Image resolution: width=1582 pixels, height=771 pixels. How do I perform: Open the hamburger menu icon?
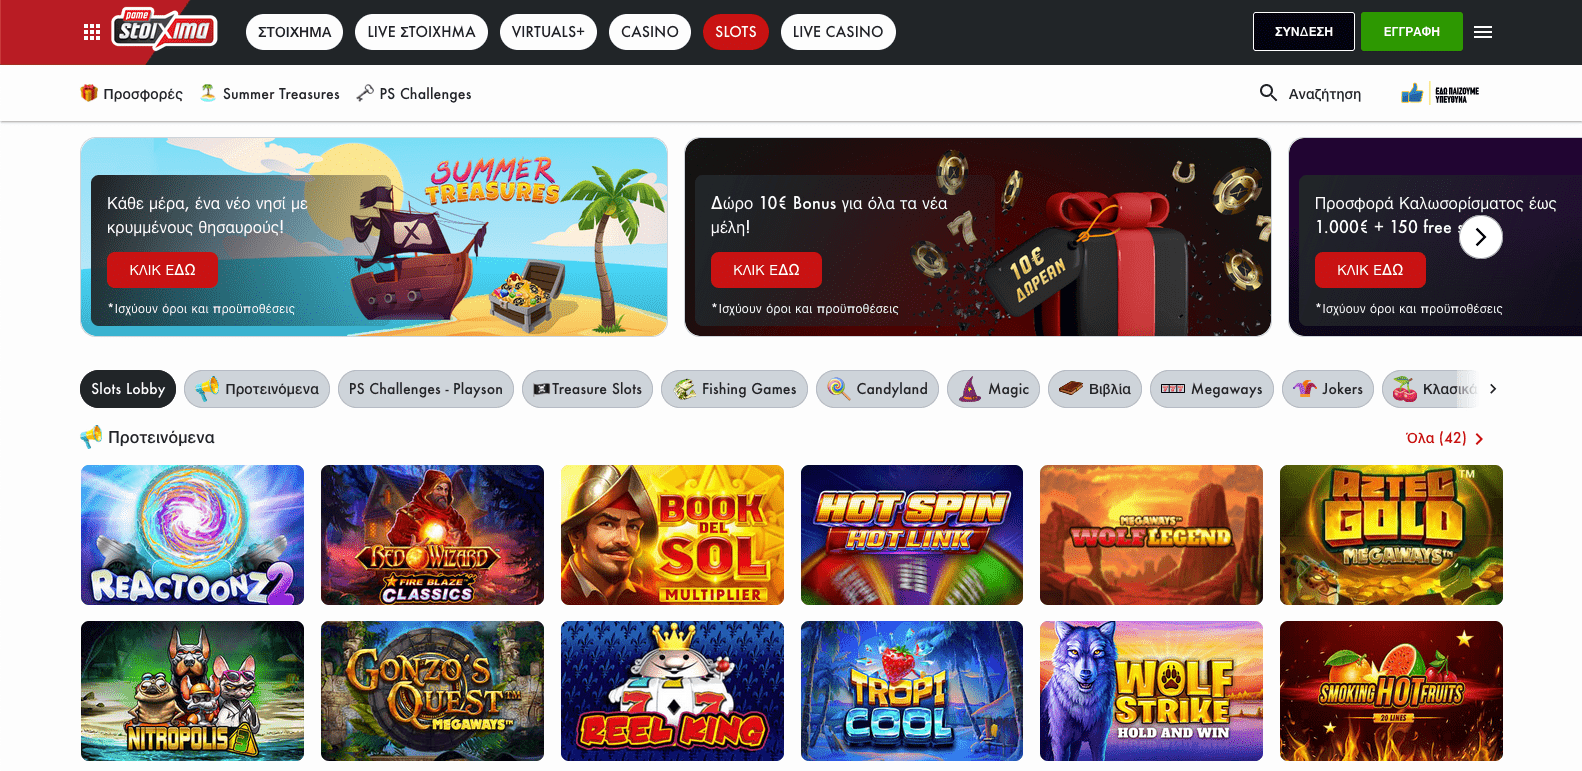(x=1483, y=32)
